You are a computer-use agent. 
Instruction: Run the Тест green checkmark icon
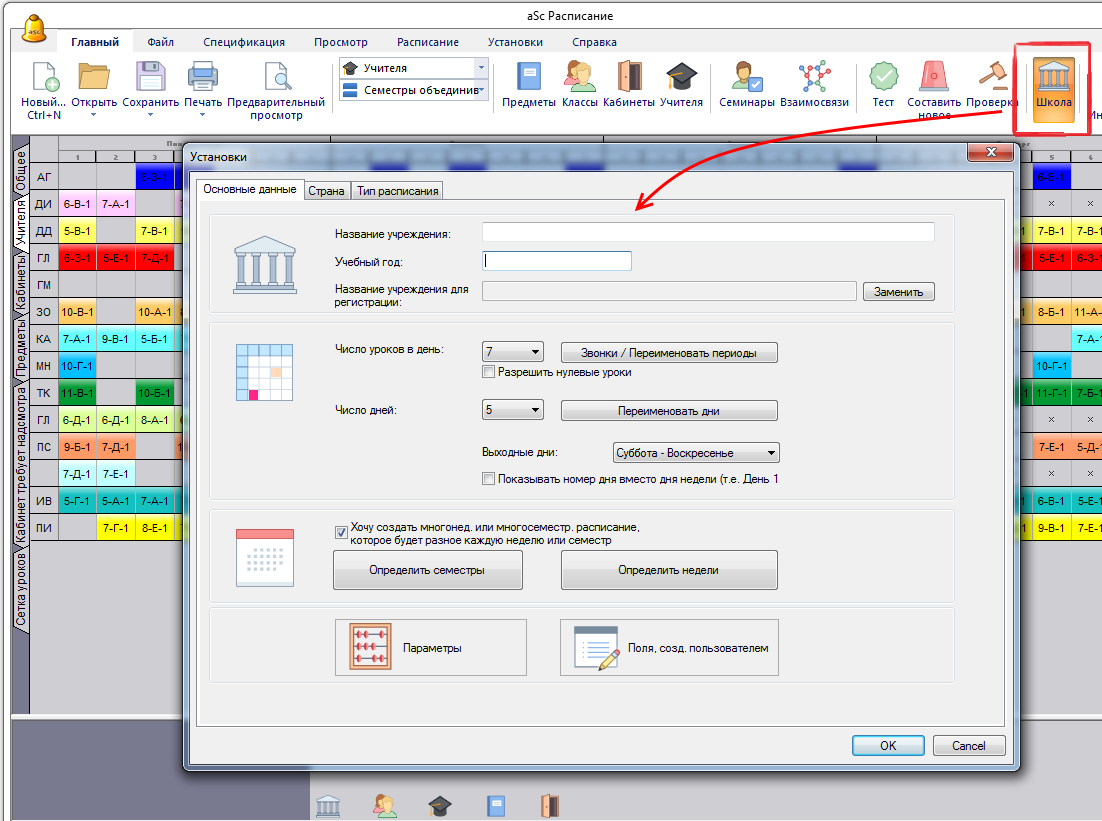[883, 78]
